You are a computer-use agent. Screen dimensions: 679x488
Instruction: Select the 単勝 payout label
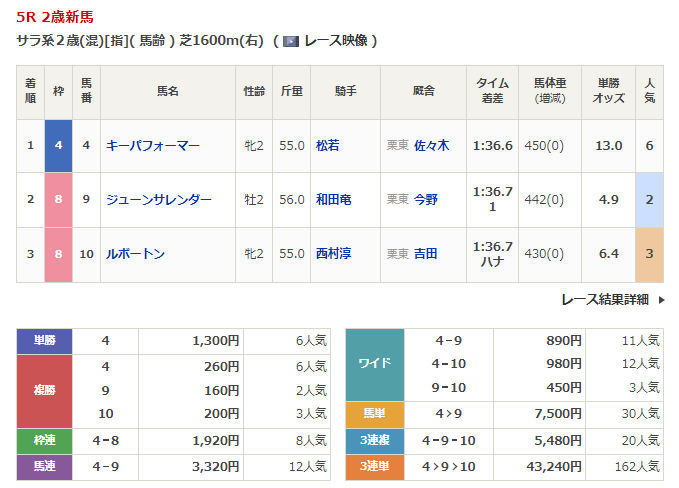point(45,341)
